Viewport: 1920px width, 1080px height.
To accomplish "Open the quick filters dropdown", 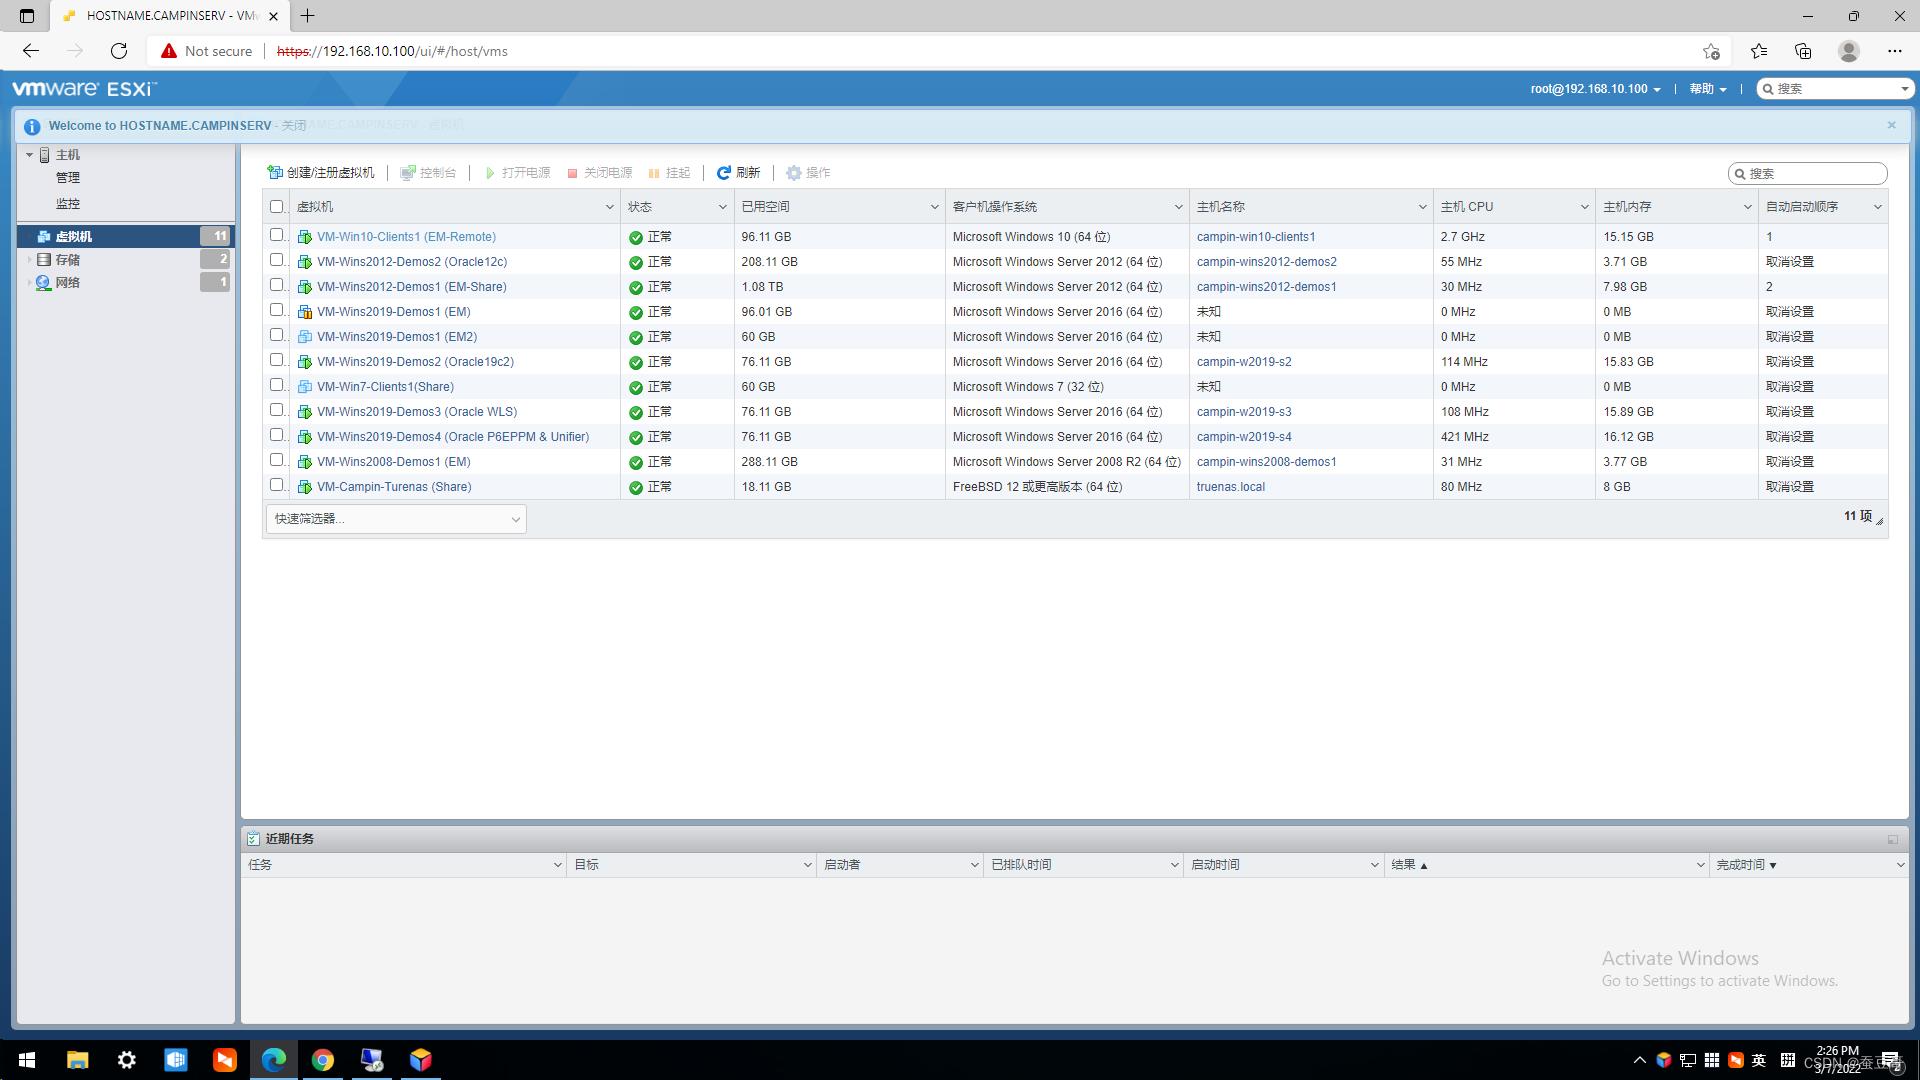I will [x=396, y=519].
